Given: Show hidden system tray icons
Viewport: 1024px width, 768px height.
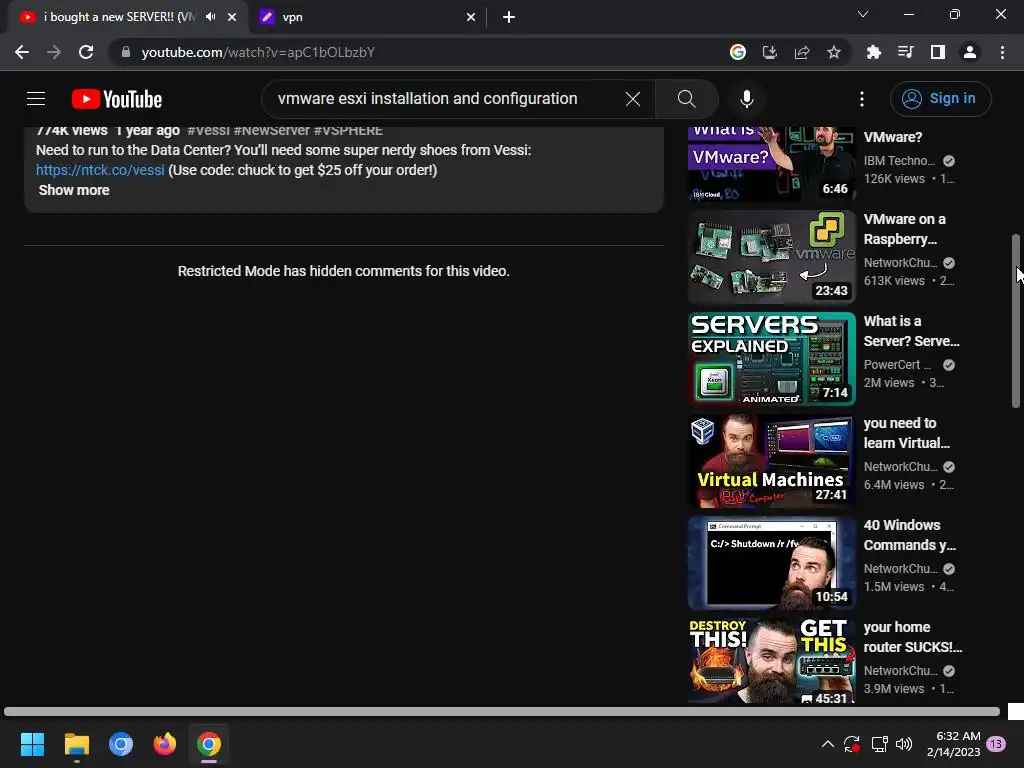Looking at the screenshot, I should click(x=827, y=744).
